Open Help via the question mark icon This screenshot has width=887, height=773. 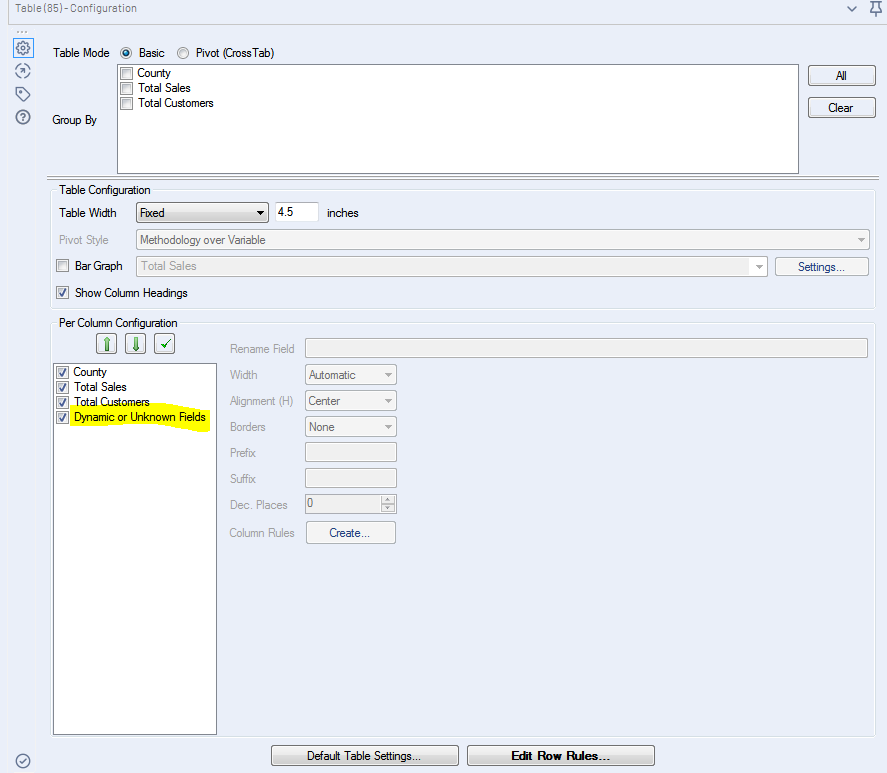pos(22,117)
